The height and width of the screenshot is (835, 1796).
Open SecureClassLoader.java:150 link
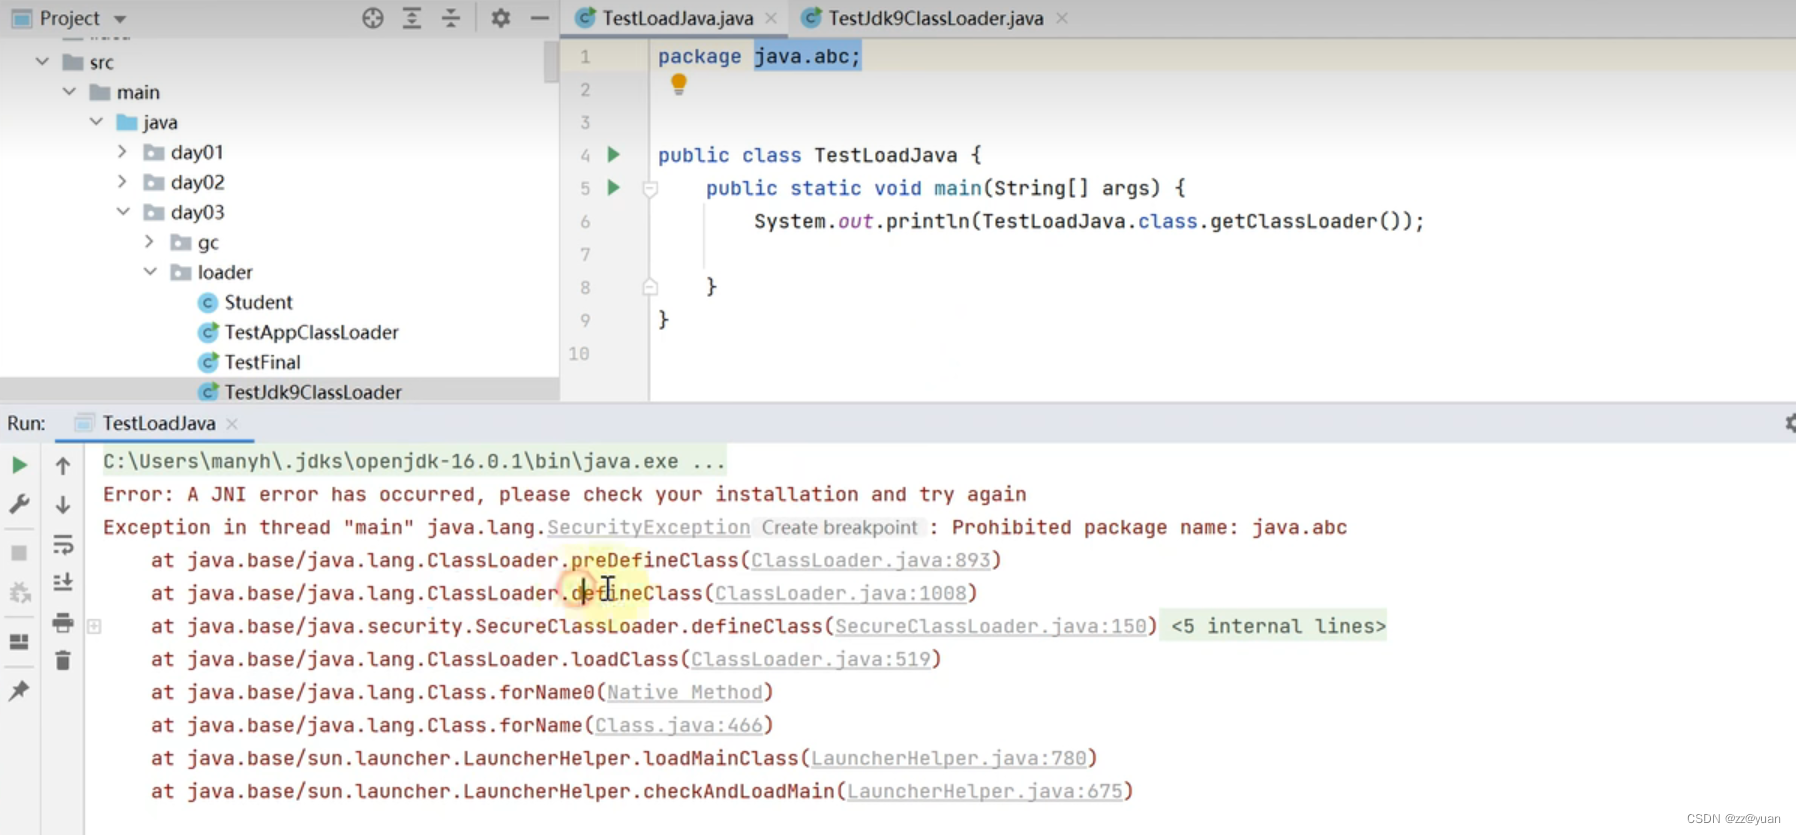991,626
